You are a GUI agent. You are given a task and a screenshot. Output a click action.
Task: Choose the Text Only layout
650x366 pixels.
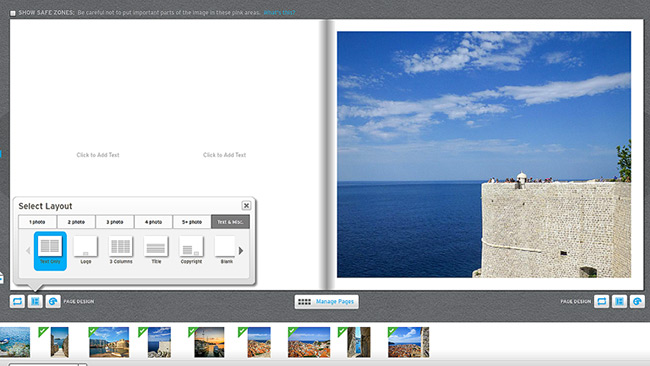click(50, 251)
